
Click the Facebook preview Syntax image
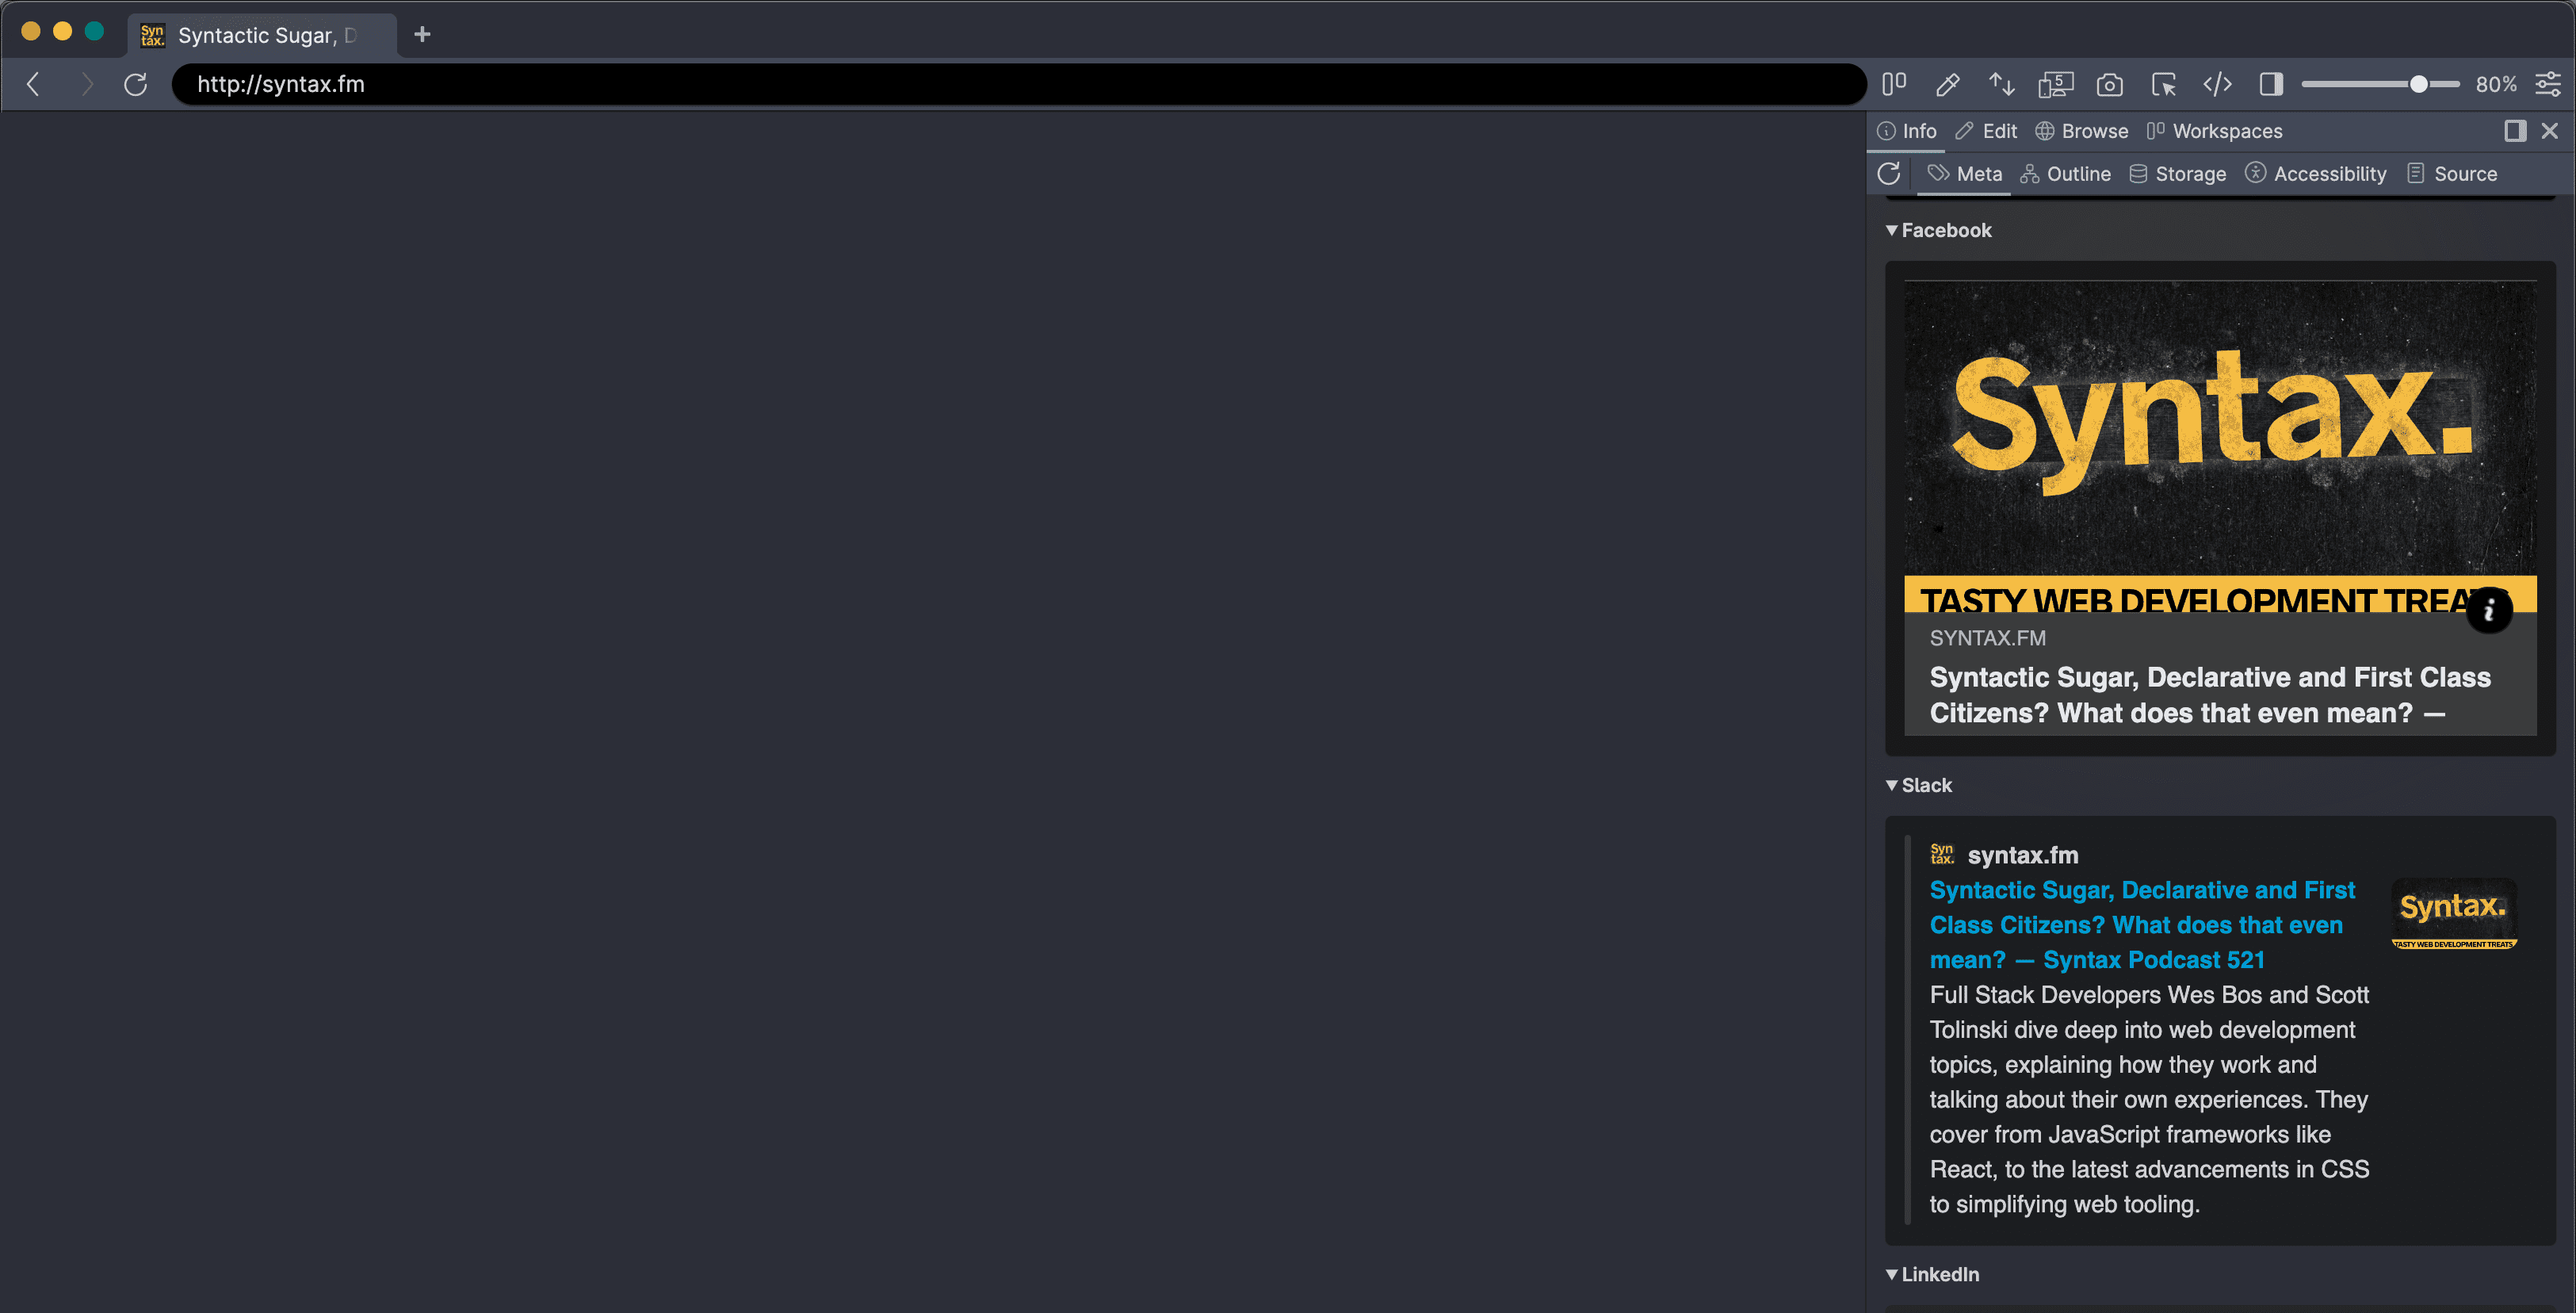[x=2220, y=446]
